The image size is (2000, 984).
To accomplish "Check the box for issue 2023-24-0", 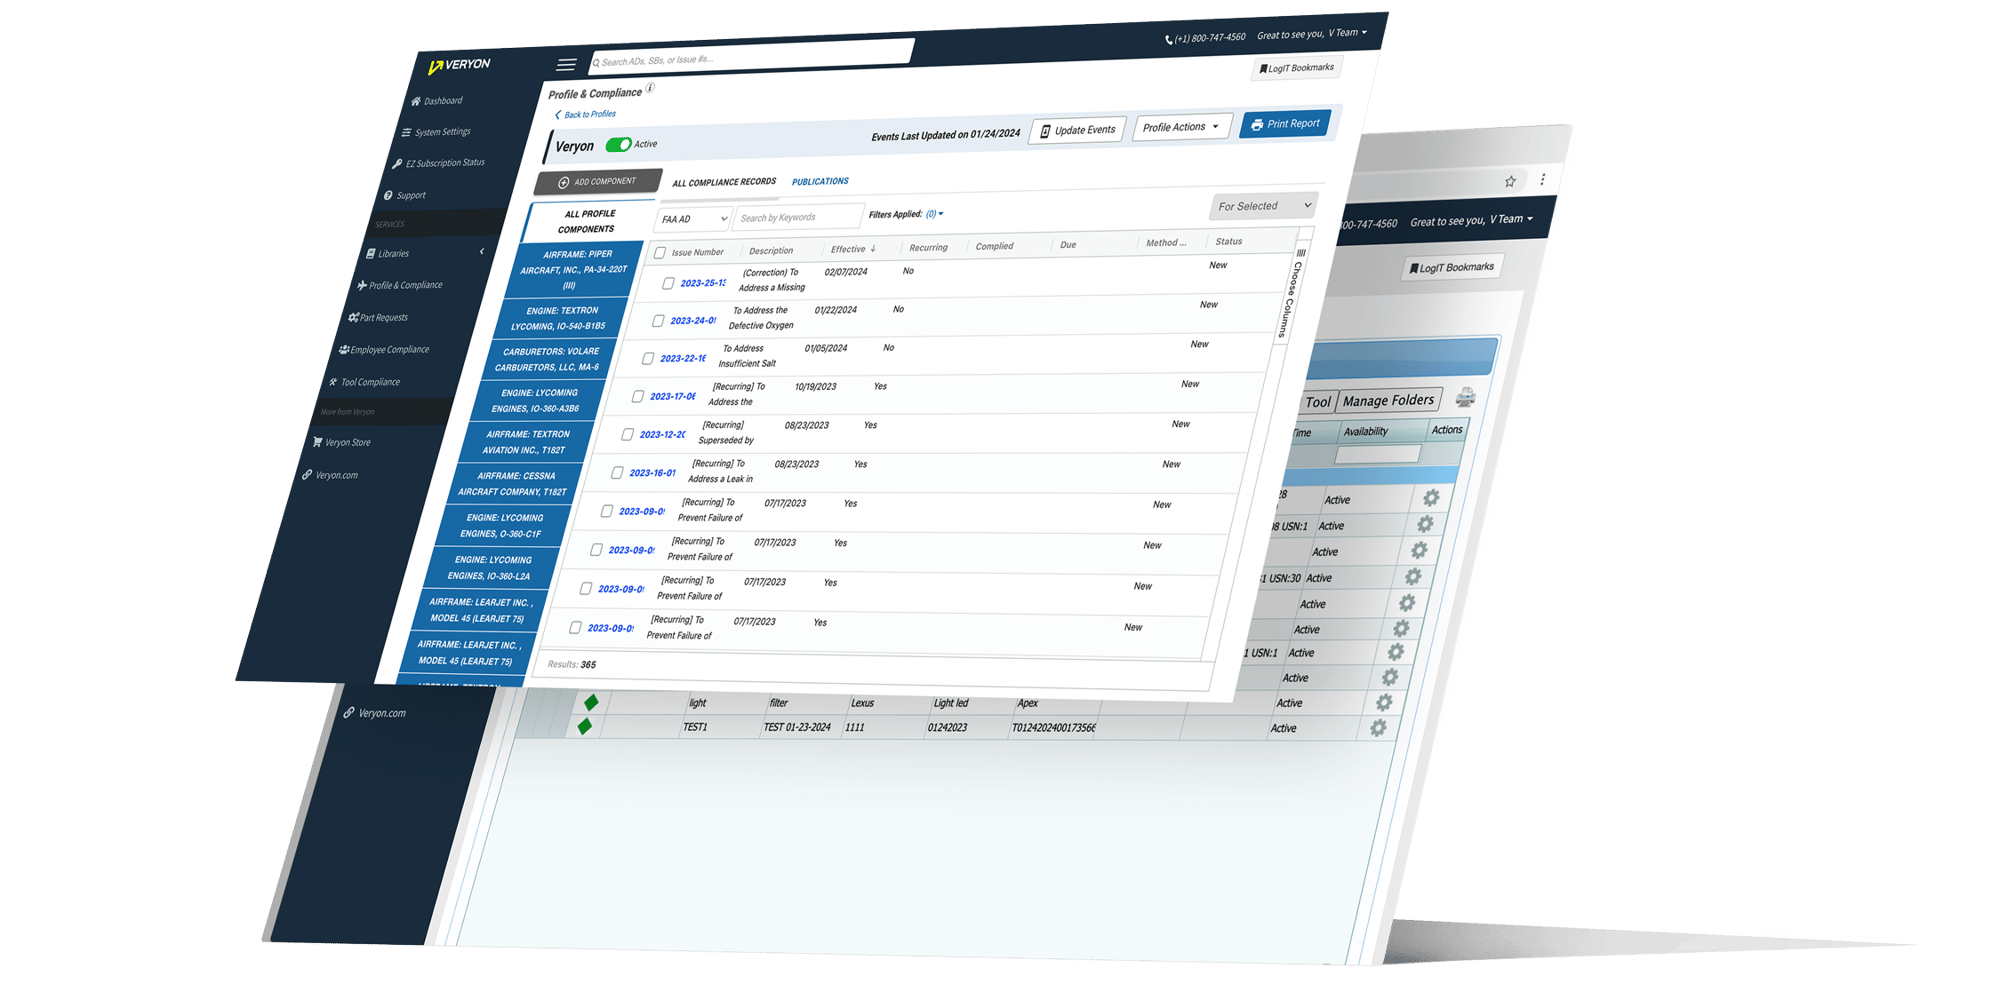I will point(658,321).
